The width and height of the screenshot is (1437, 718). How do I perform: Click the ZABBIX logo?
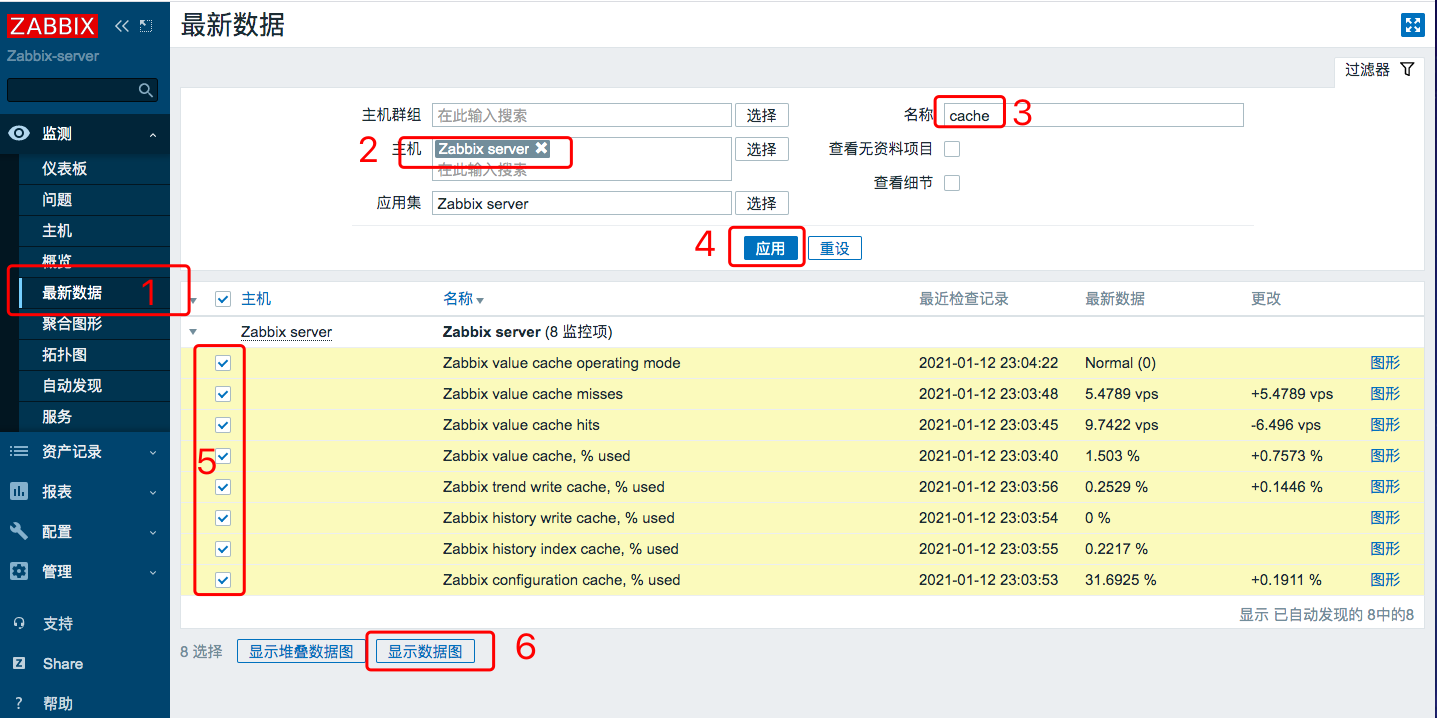53,25
